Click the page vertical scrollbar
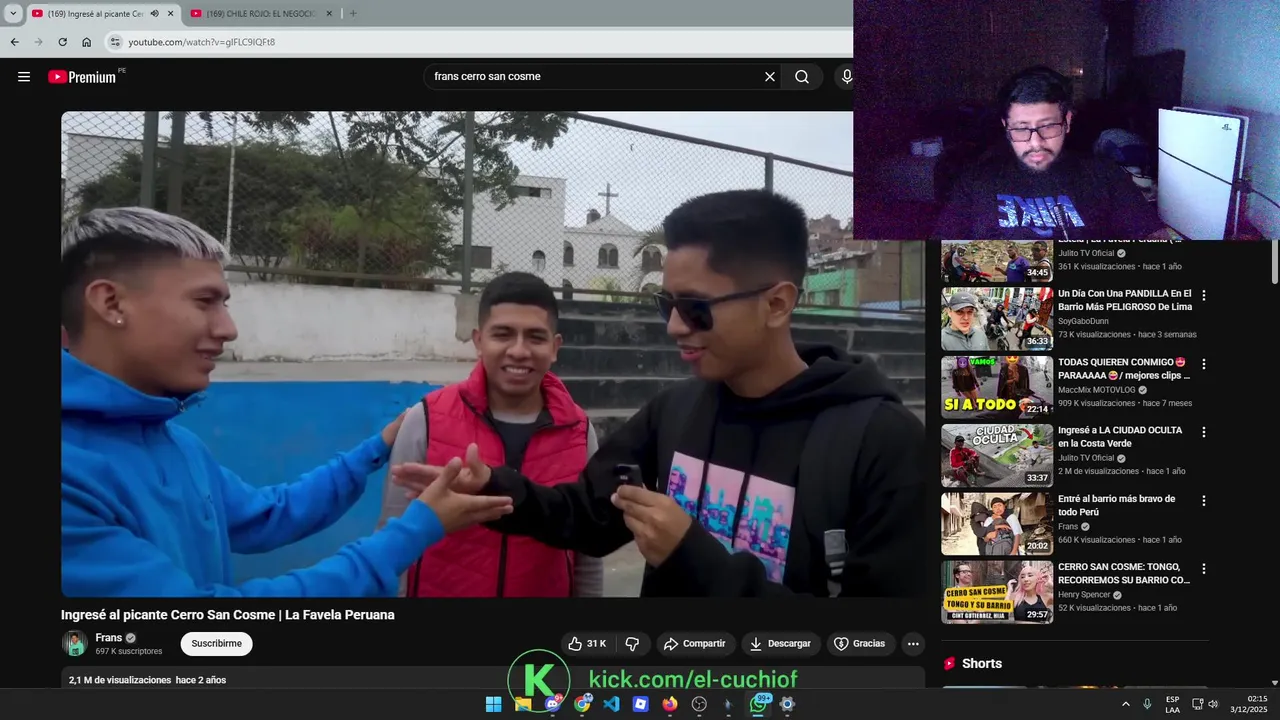 point(1274,262)
